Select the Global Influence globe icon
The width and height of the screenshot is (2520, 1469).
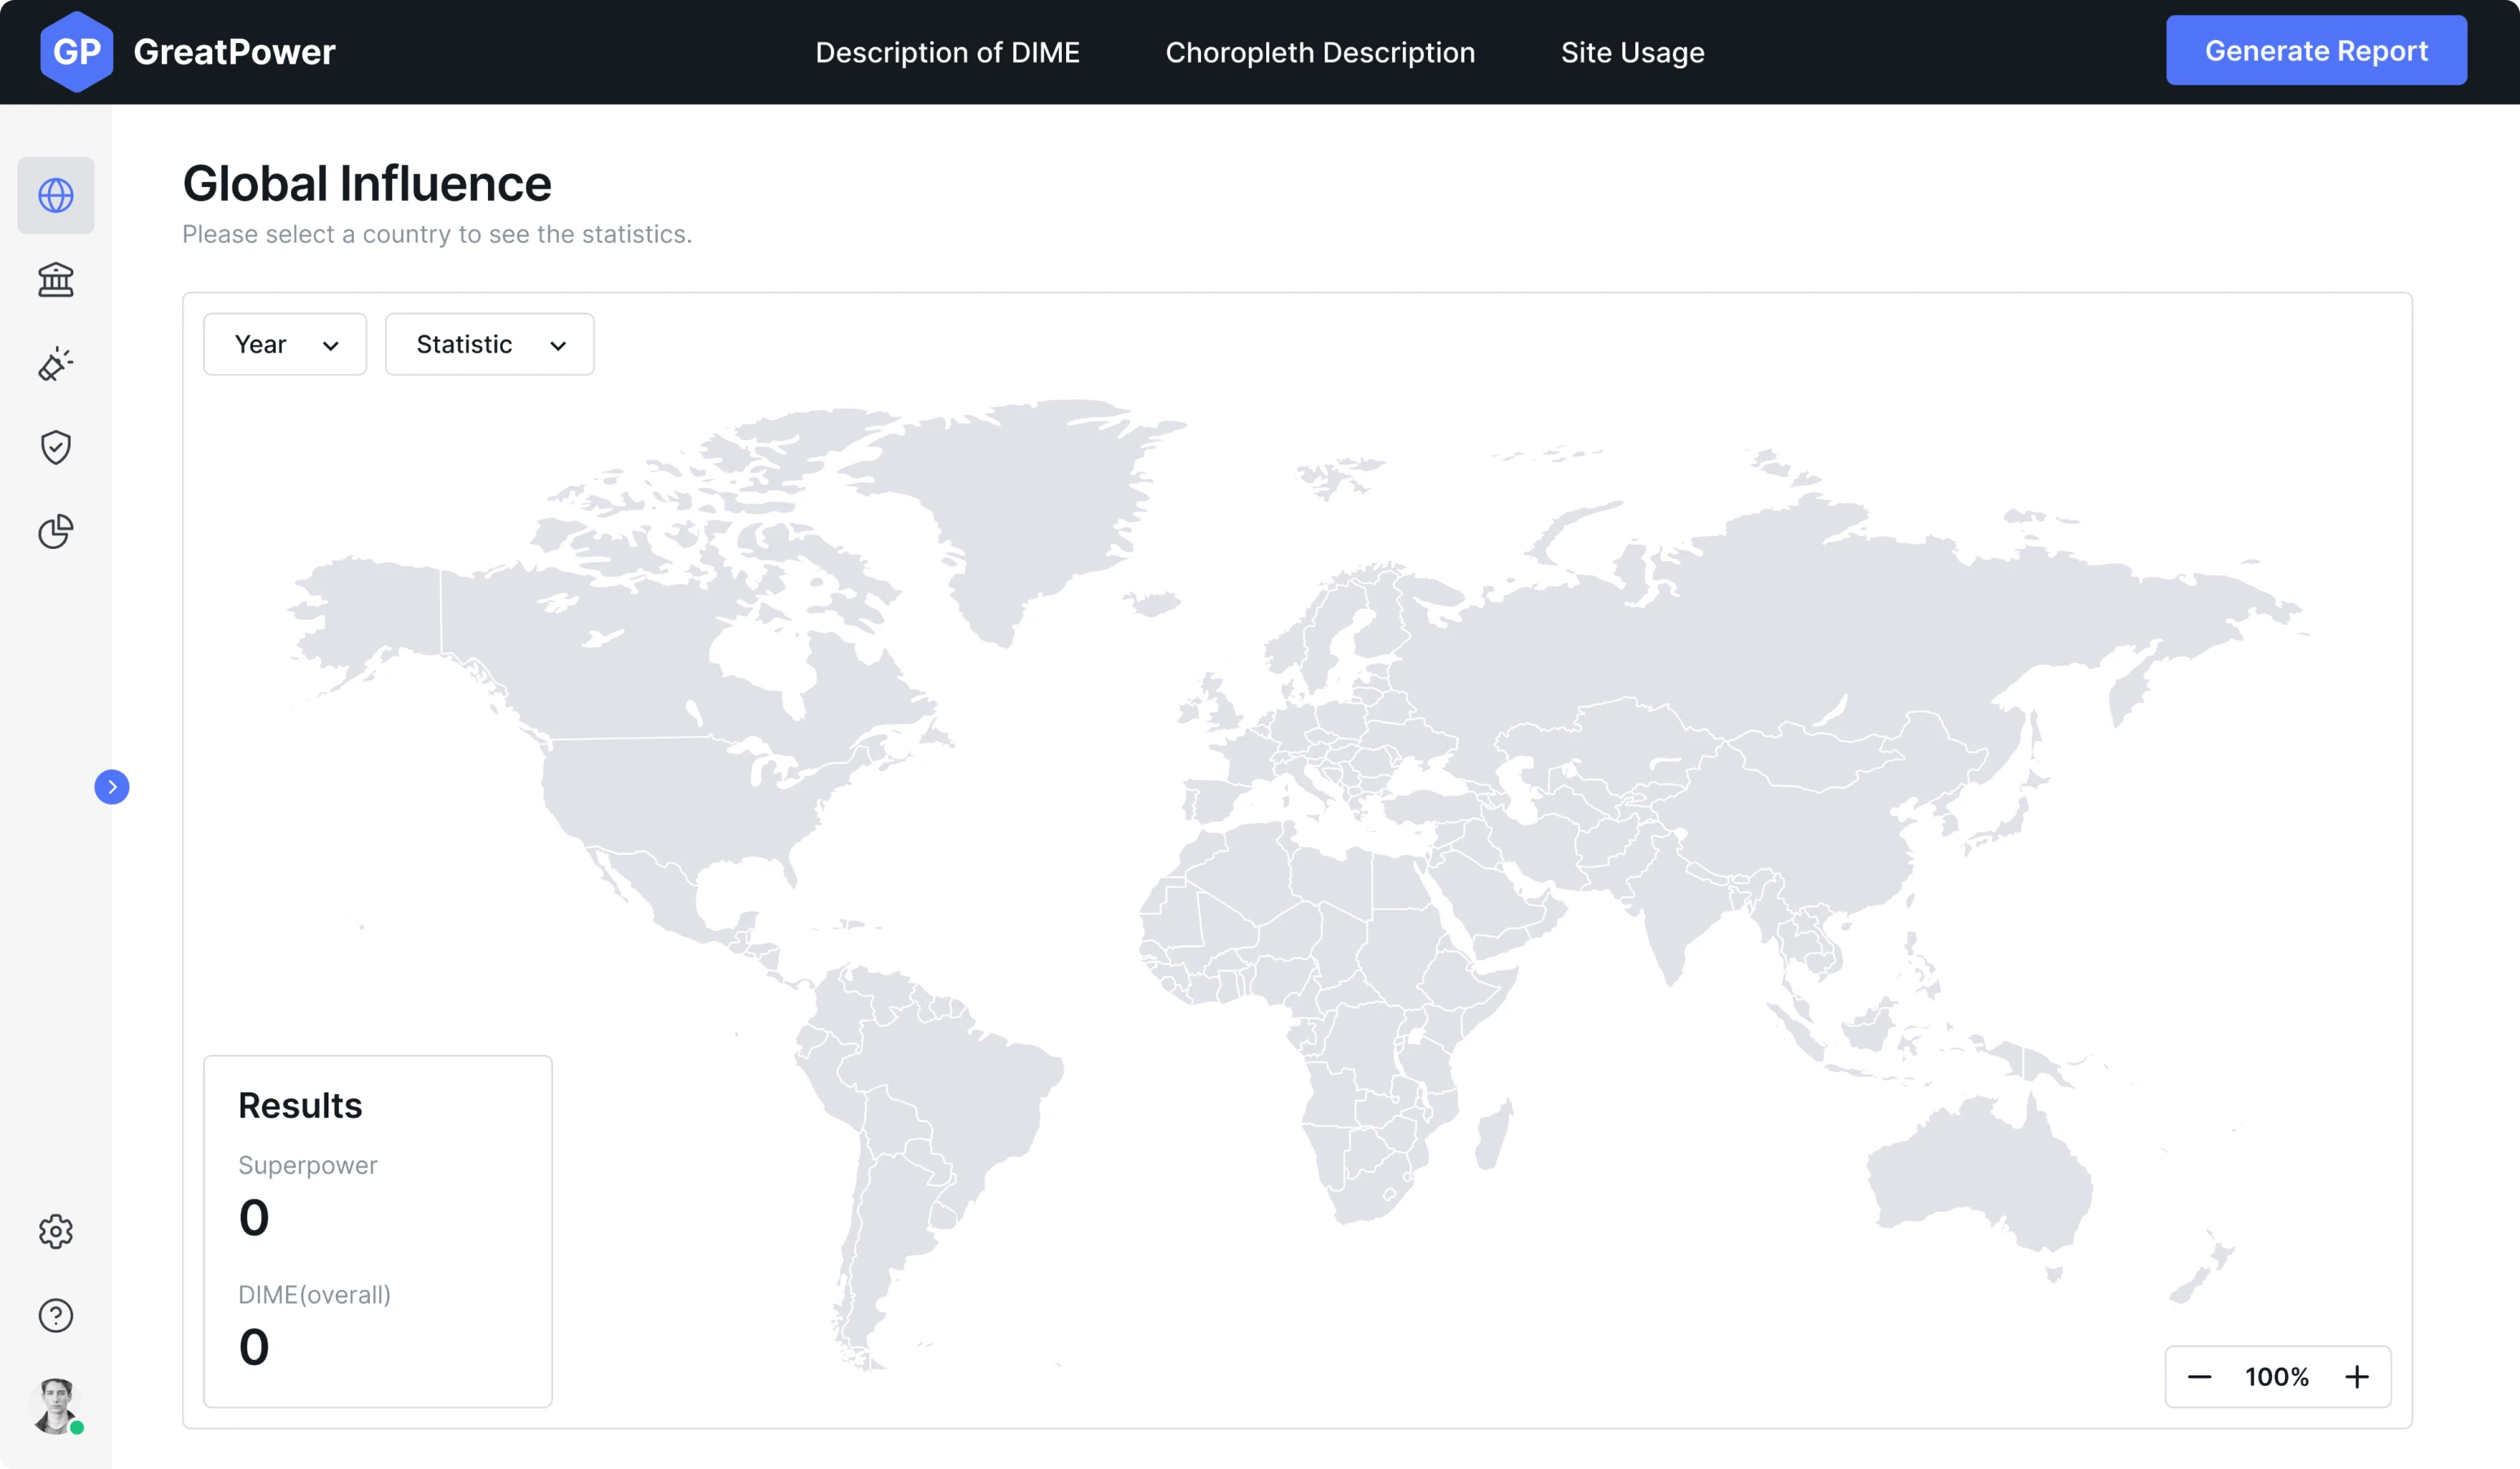55,195
